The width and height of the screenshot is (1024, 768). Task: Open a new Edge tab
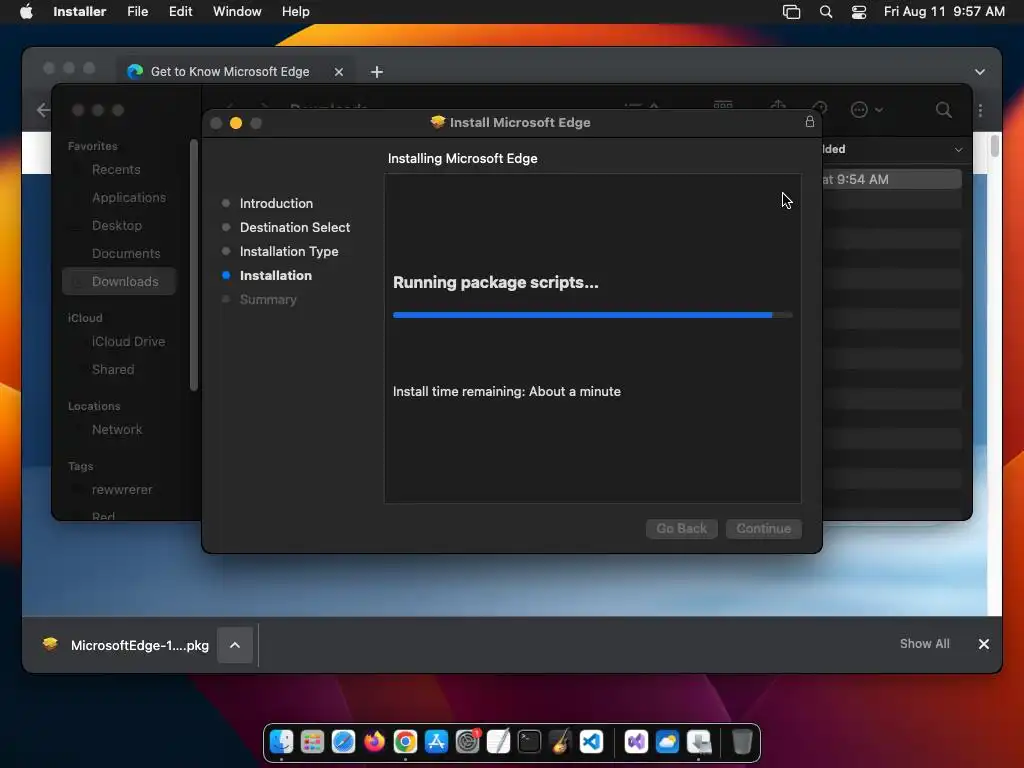377,72
